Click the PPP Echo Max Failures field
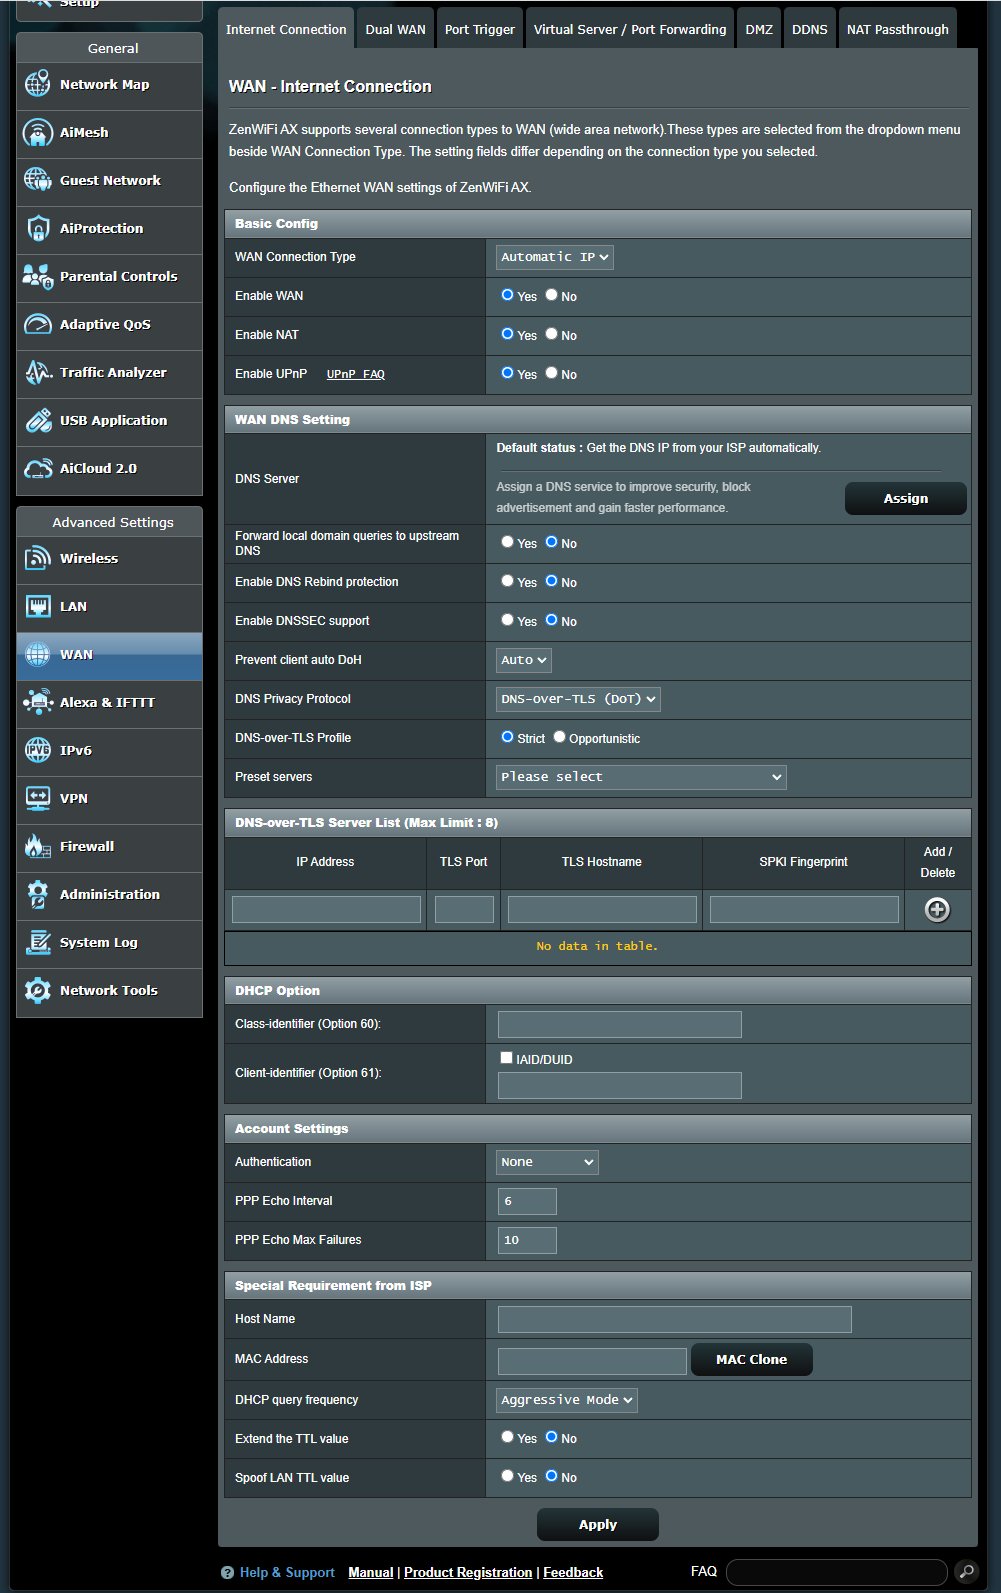1001x1593 pixels. pyautogui.click(x=527, y=1240)
